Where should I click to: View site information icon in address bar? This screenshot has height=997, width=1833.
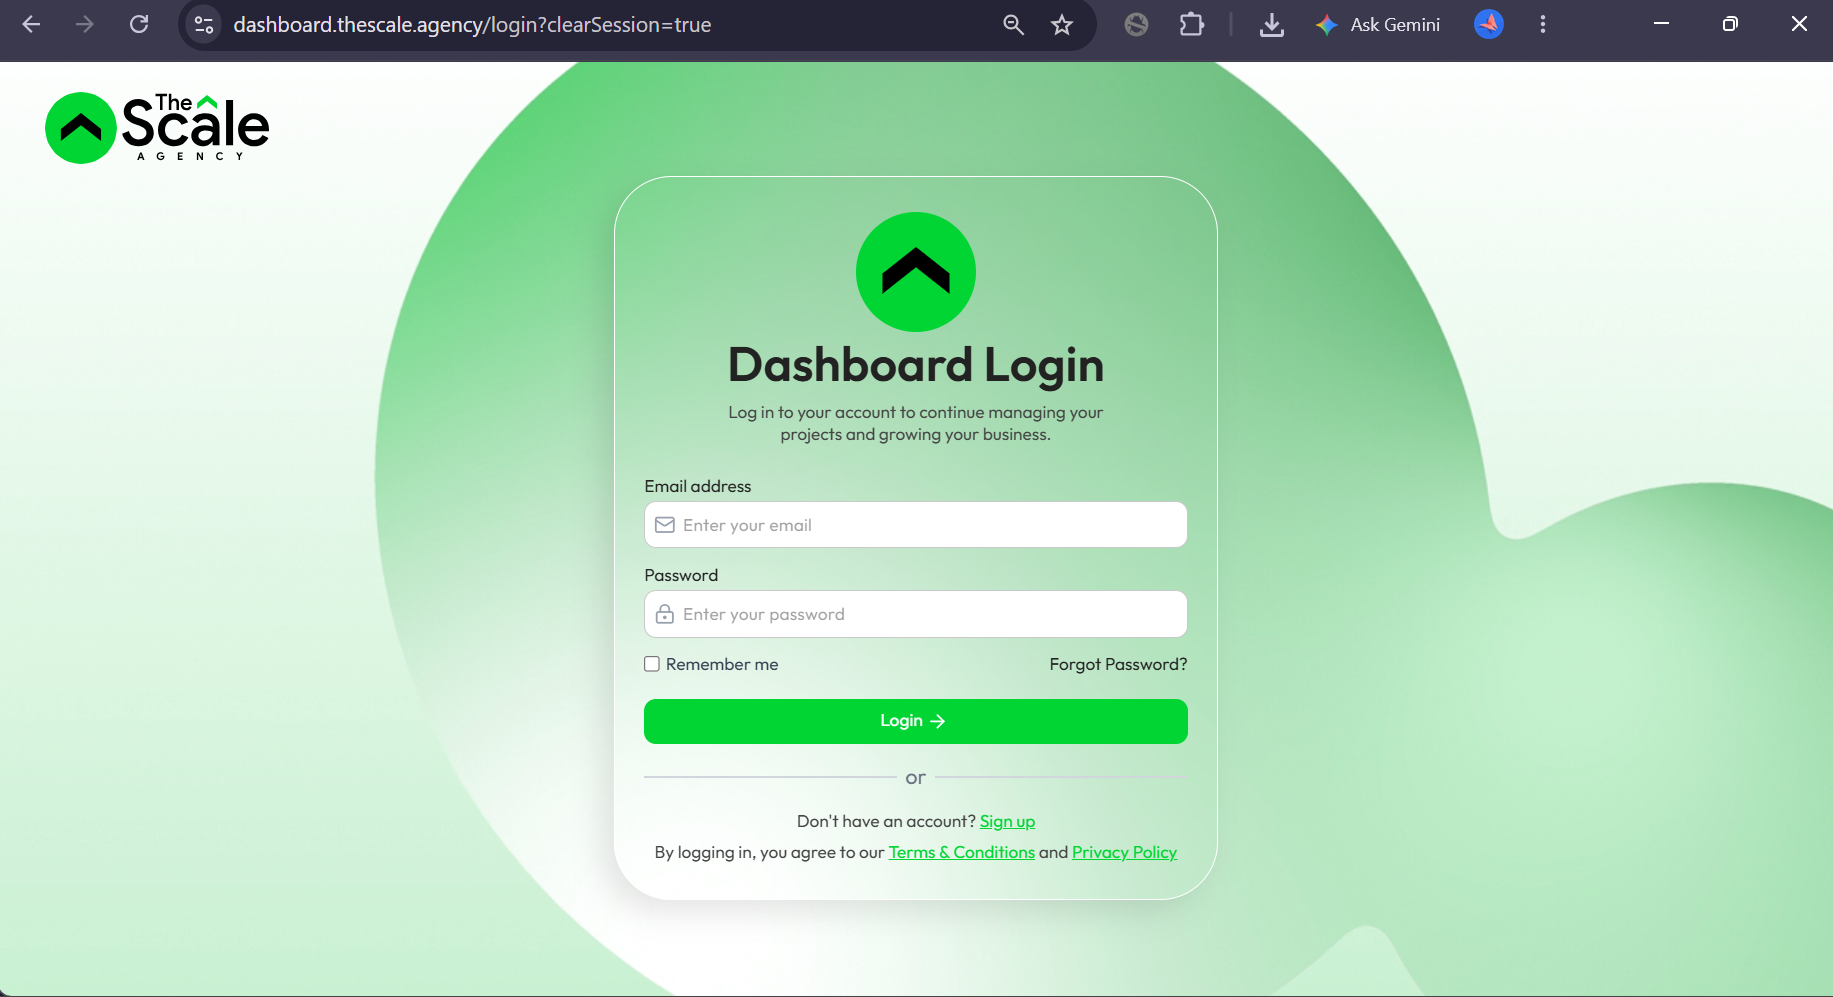point(204,25)
